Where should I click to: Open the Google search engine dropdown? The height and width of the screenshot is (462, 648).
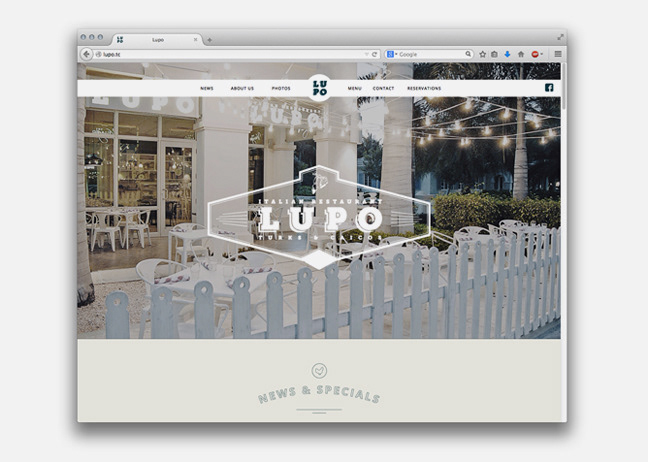(x=391, y=54)
